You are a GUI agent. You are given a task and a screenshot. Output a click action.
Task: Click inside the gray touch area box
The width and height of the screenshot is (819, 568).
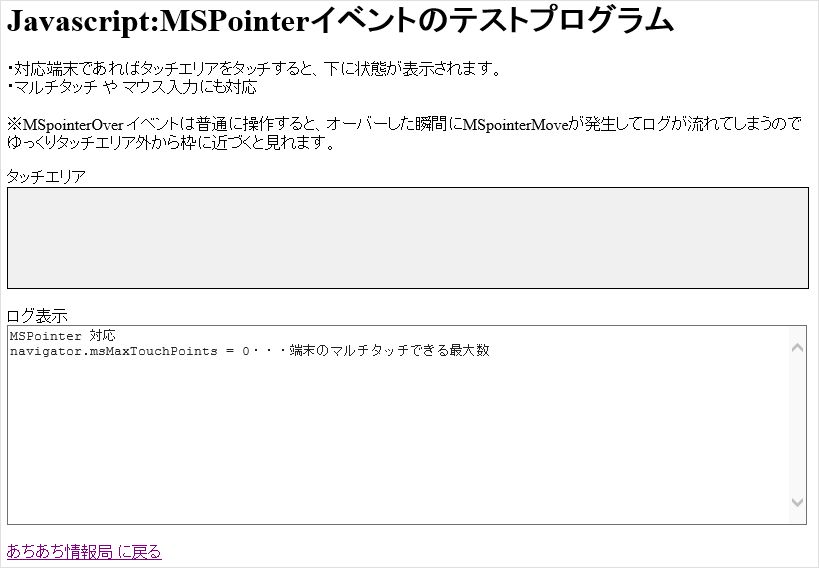(407, 238)
